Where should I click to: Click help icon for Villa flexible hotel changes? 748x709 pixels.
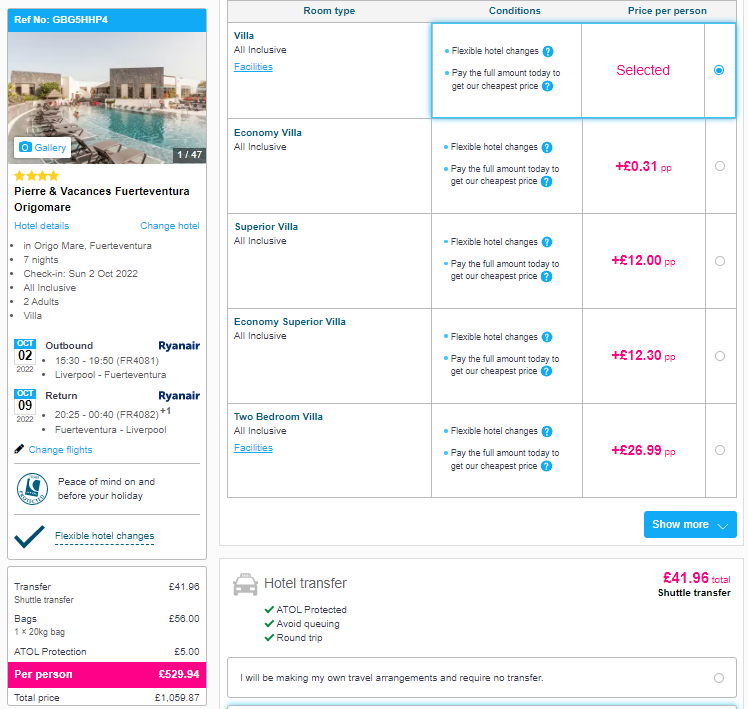548,51
